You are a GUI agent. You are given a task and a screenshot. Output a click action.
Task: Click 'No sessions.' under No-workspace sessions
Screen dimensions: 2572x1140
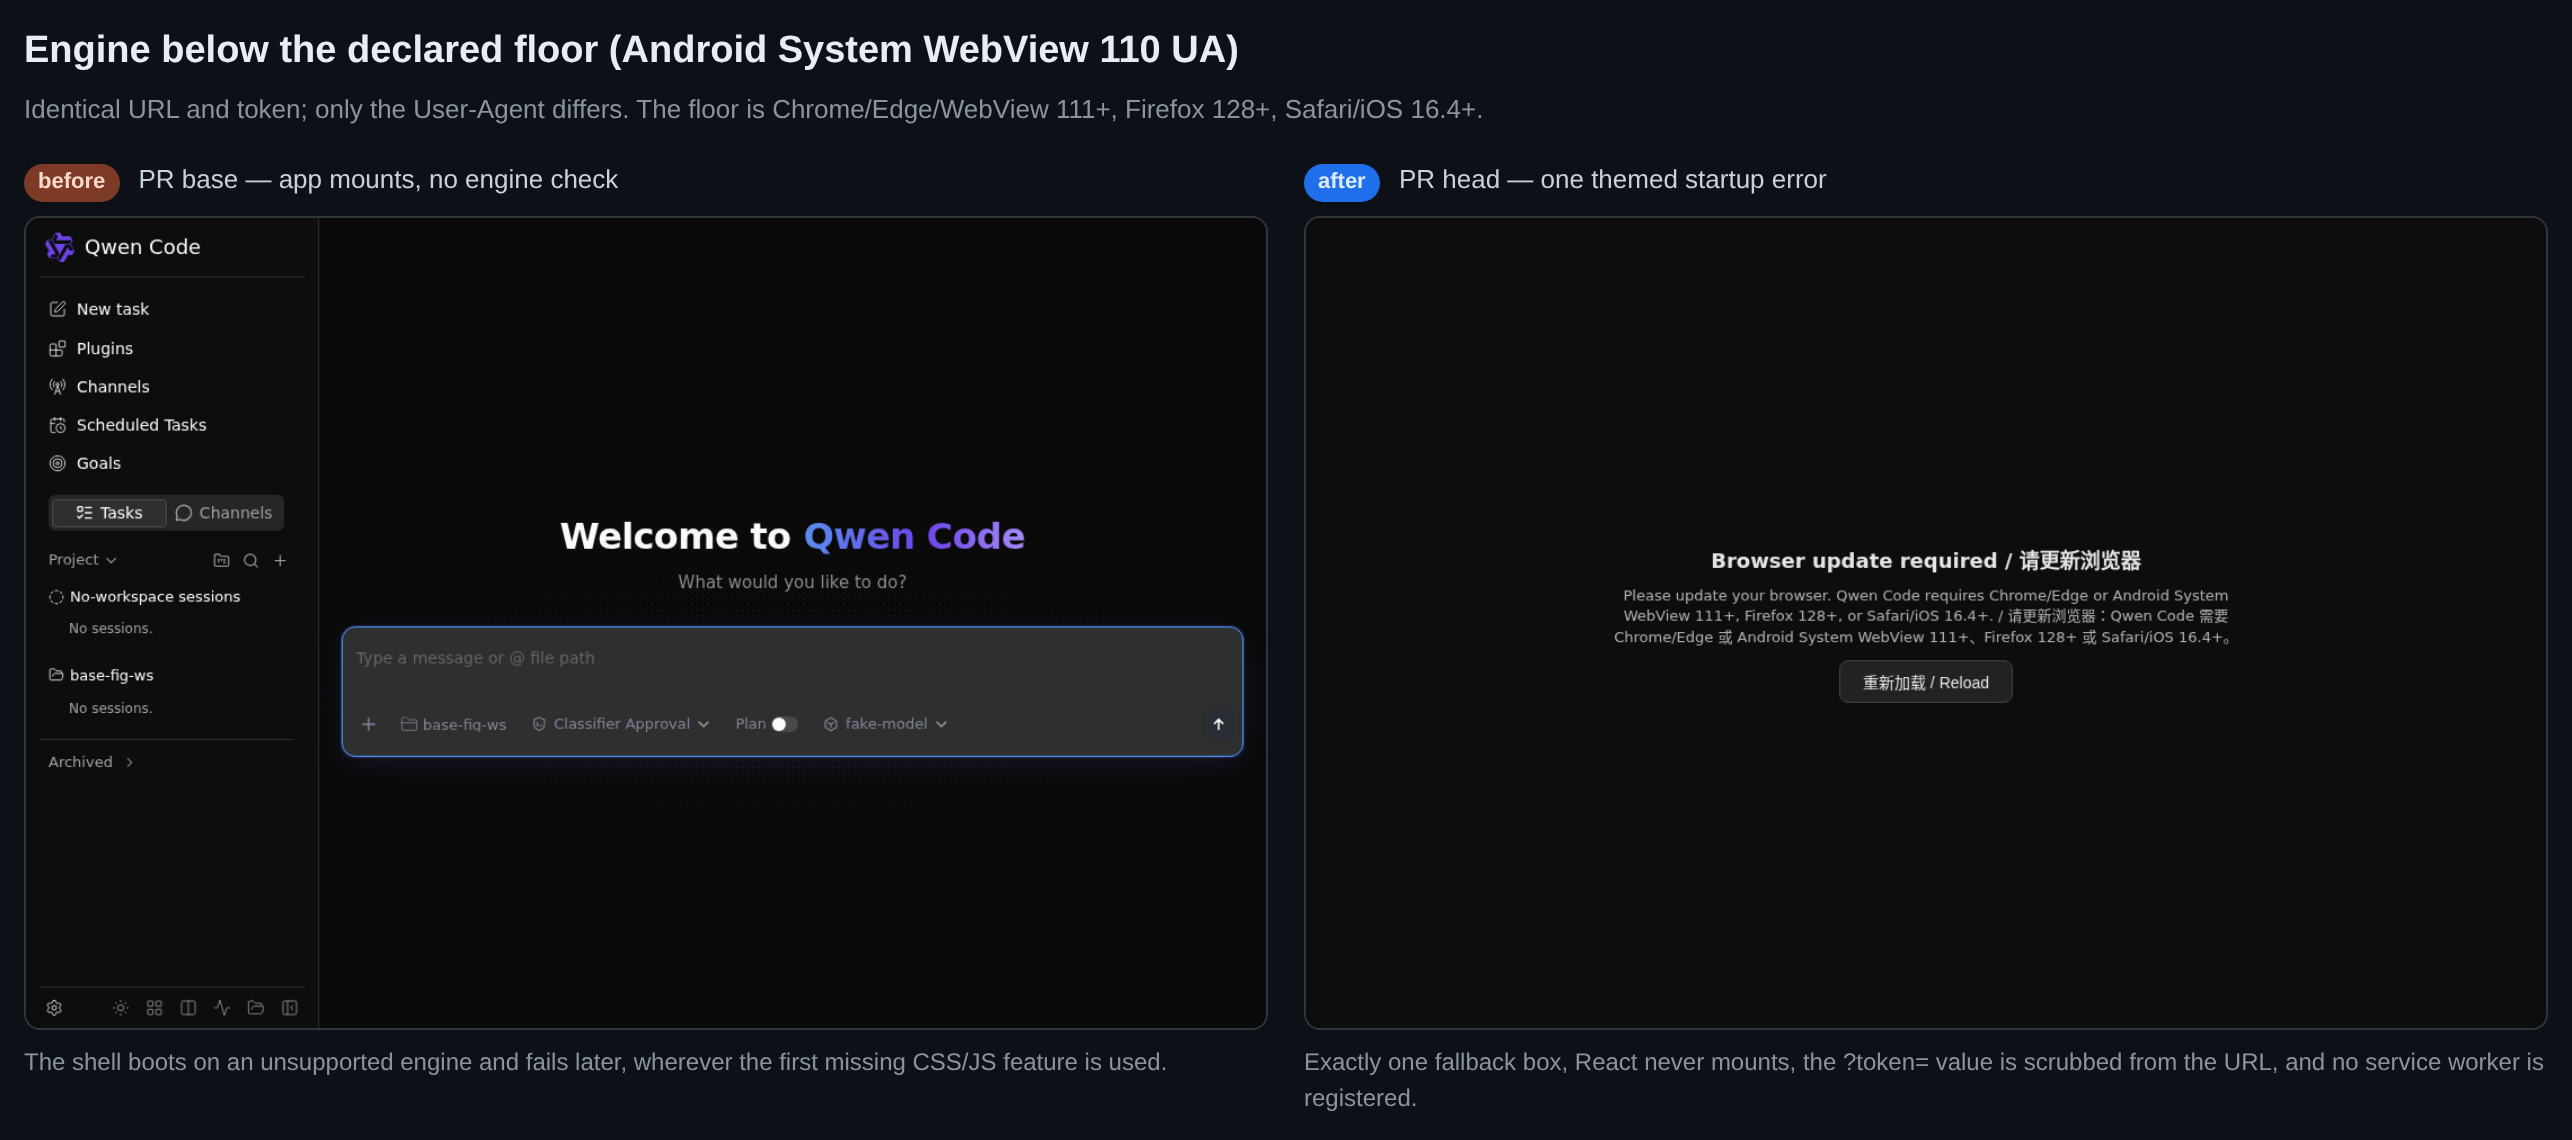(110, 628)
